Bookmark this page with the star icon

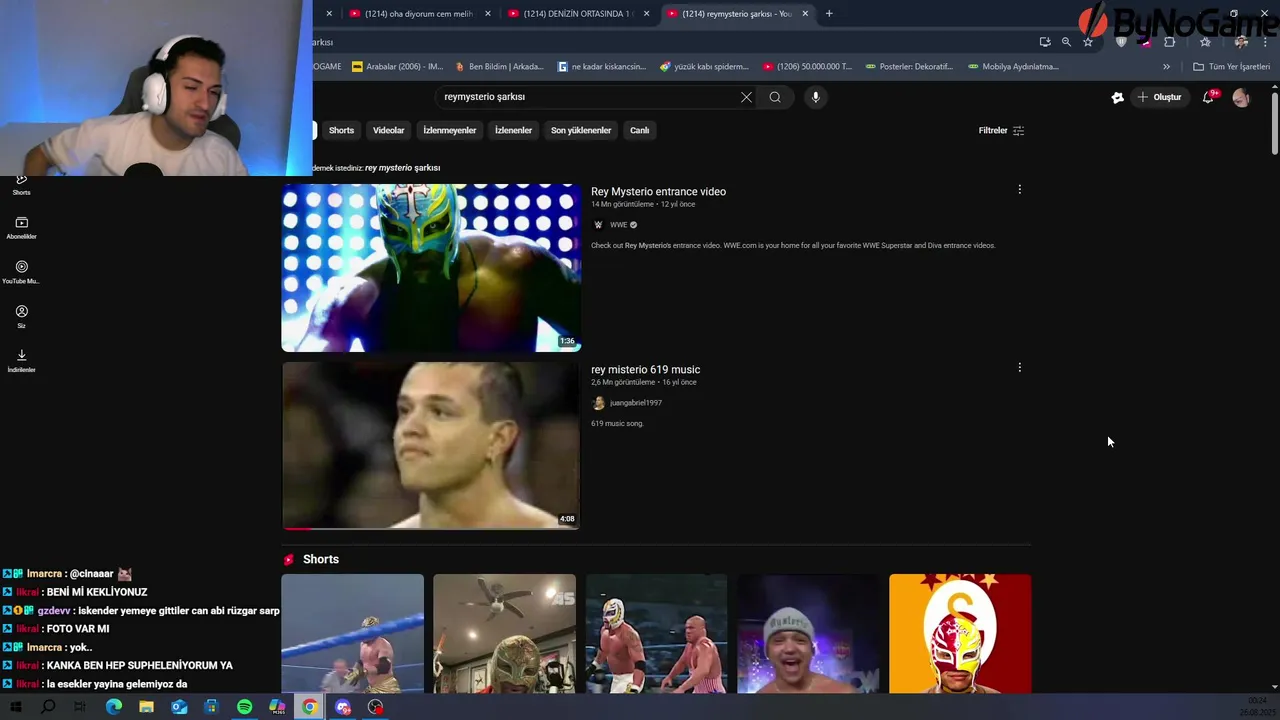click(1088, 42)
